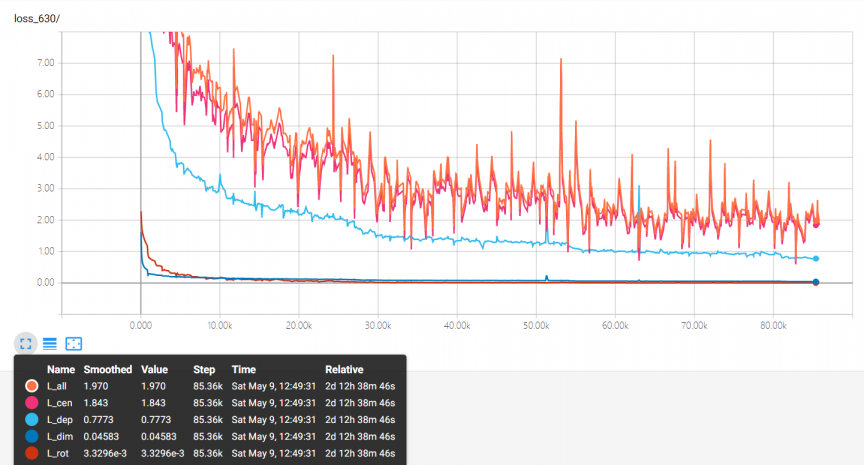
Task: Click the Smoothed column header
Action: pyautogui.click(x=107, y=370)
